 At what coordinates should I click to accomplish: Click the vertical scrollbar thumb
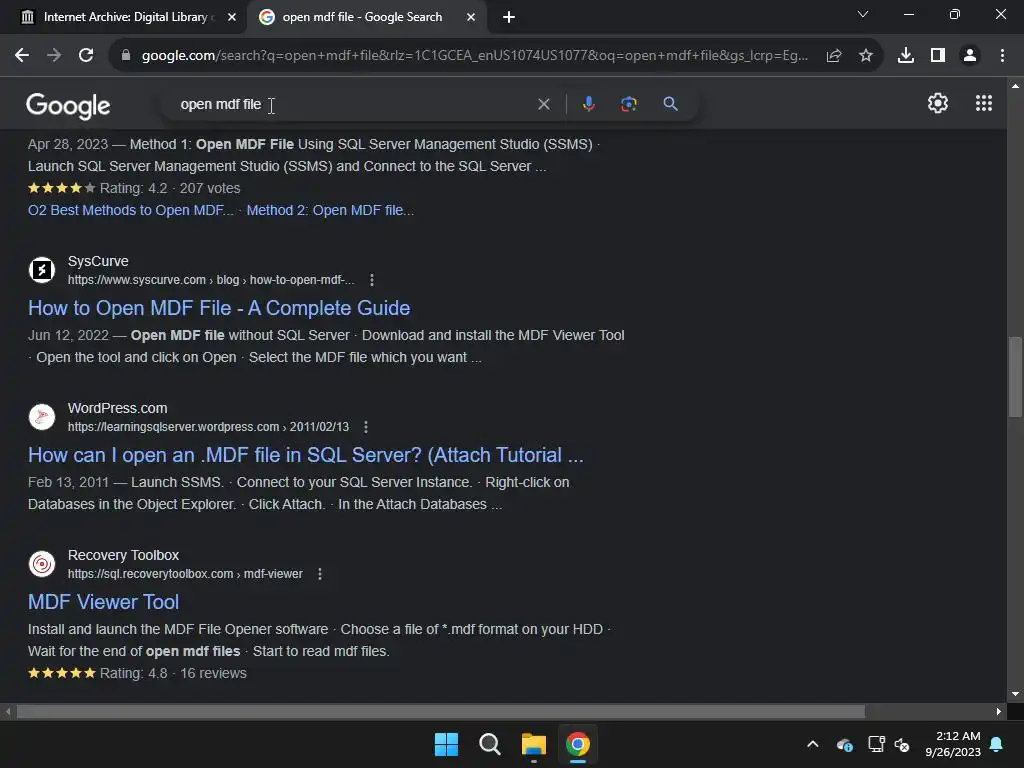[1015, 377]
